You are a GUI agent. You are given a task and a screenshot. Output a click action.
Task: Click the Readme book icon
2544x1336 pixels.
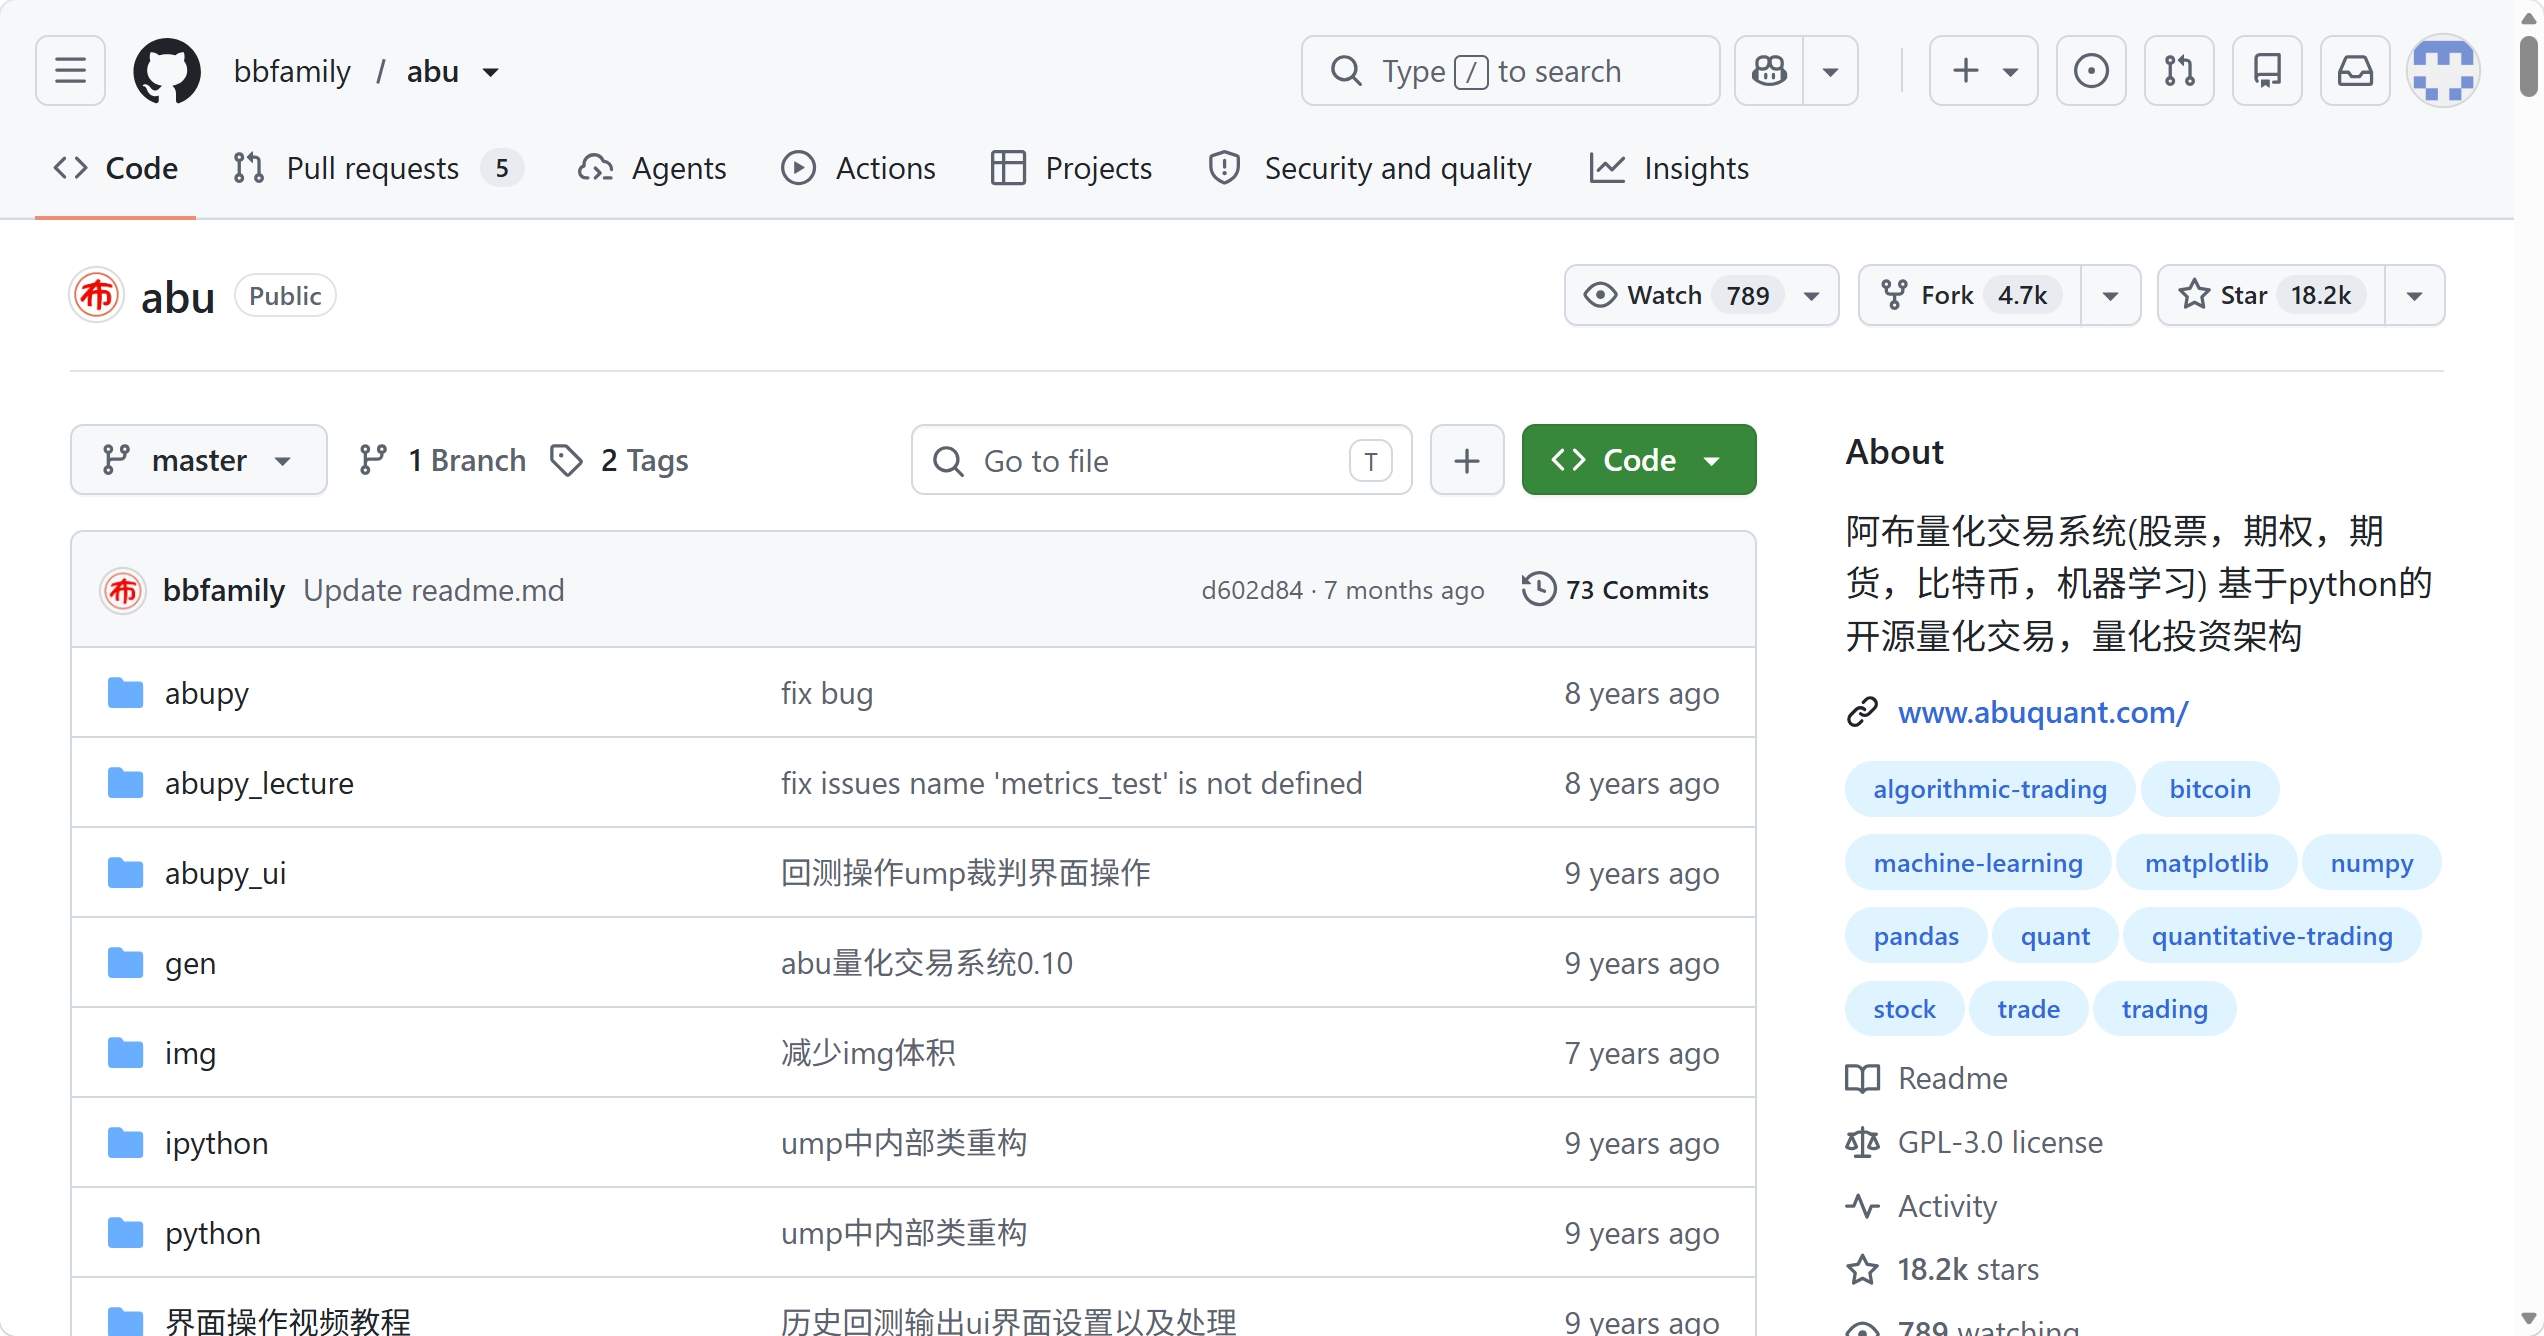(x=1862, y=1079)
